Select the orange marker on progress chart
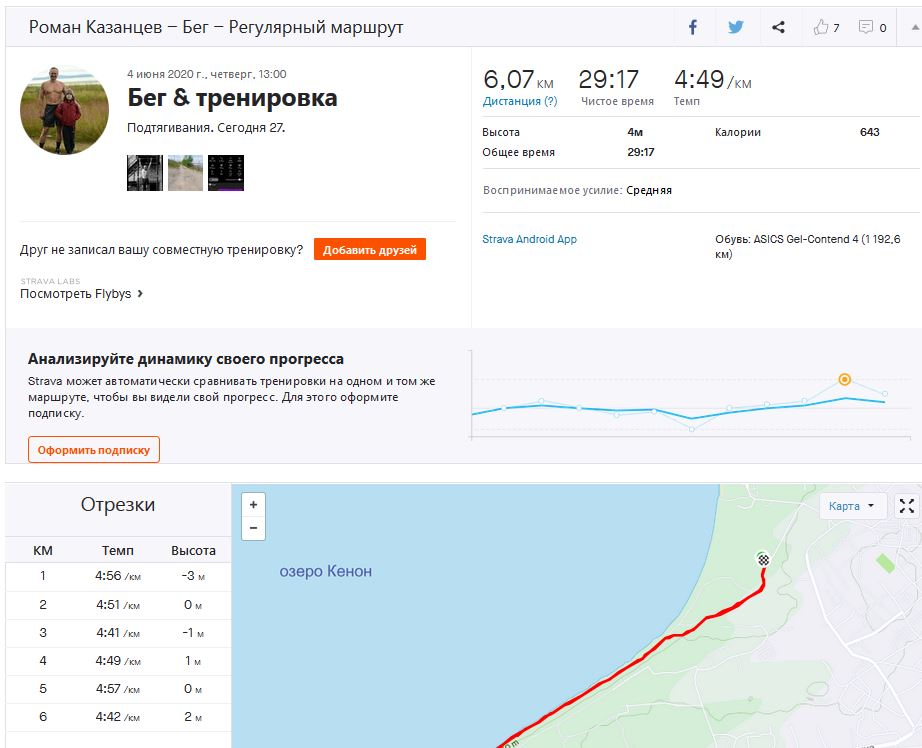922x748 pixels. pyautogui.click(x=845, y=379)
